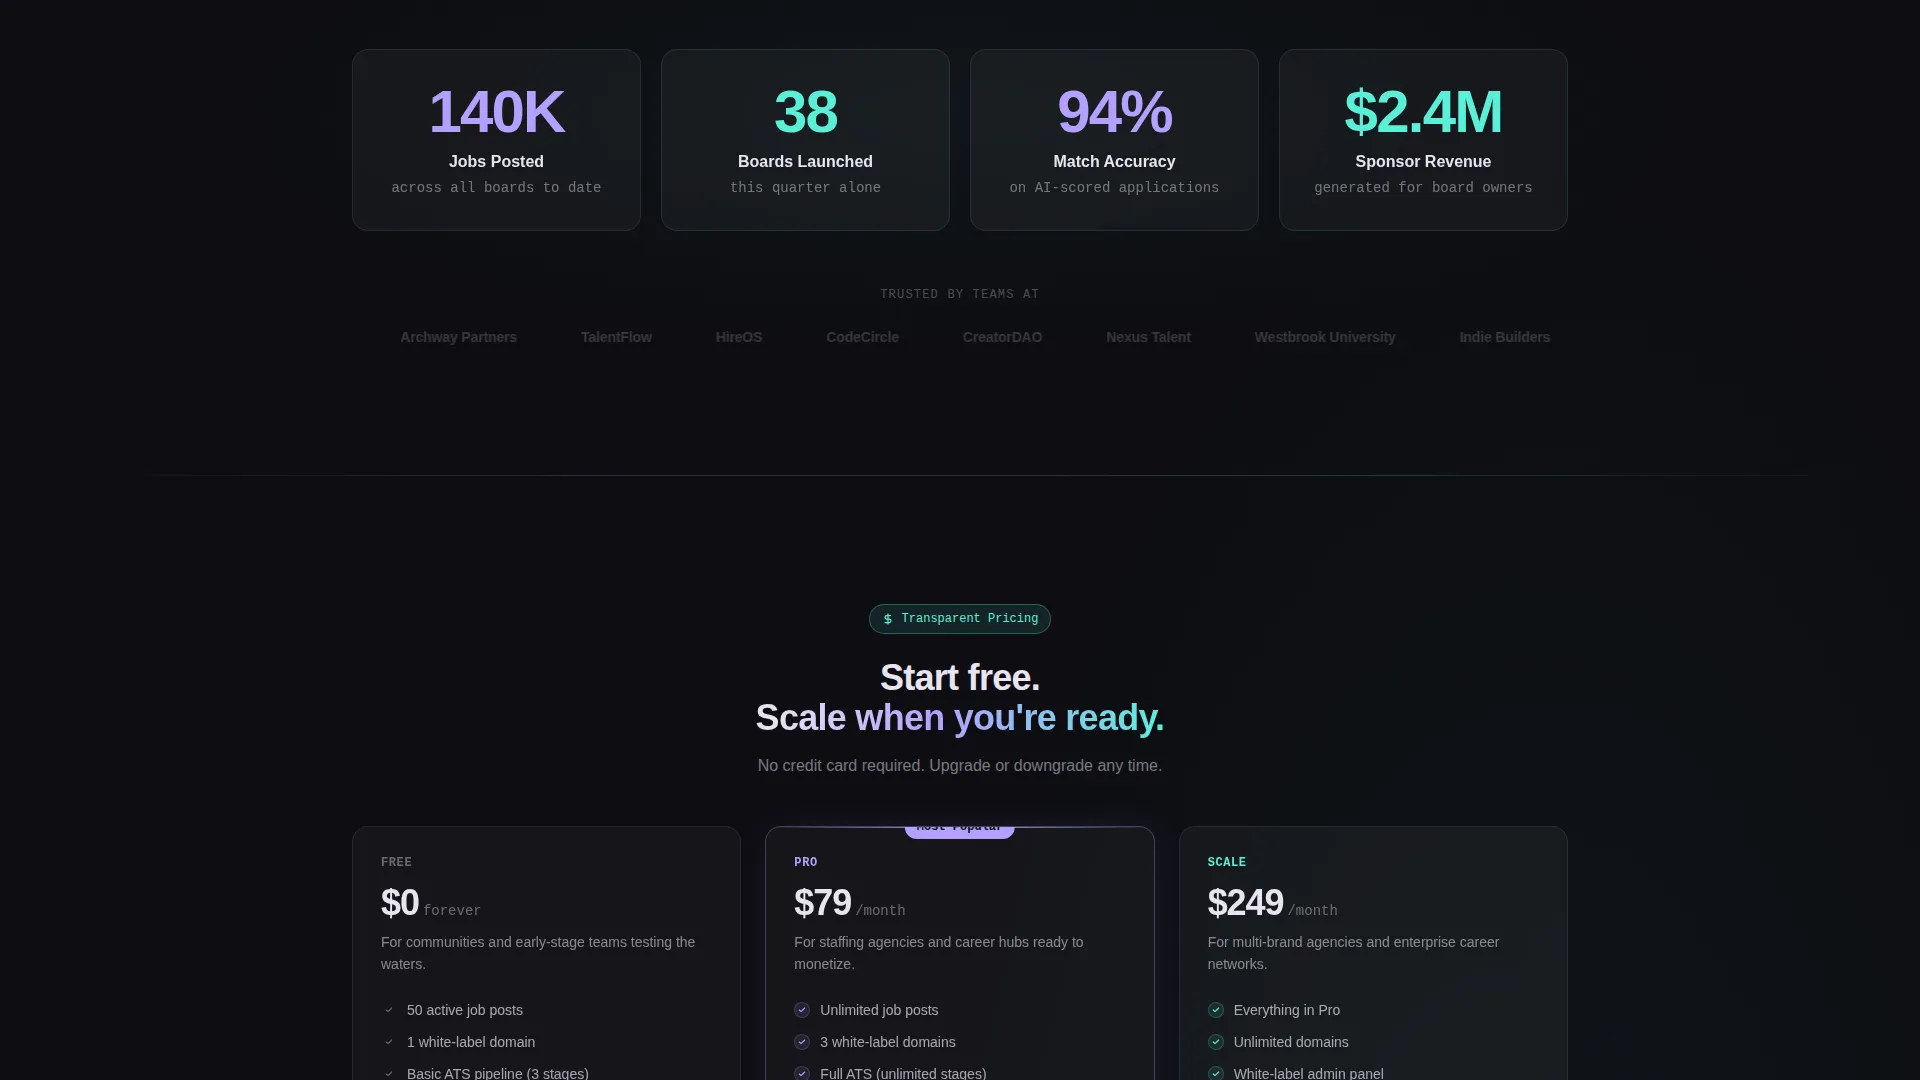Open the CreatorDAO logo link

pyautogui.click(x=1002, y=337)
